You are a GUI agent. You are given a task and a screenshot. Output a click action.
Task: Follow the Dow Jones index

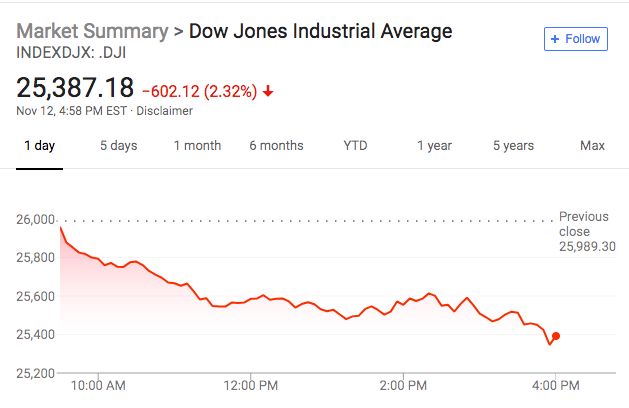point(576,39)
